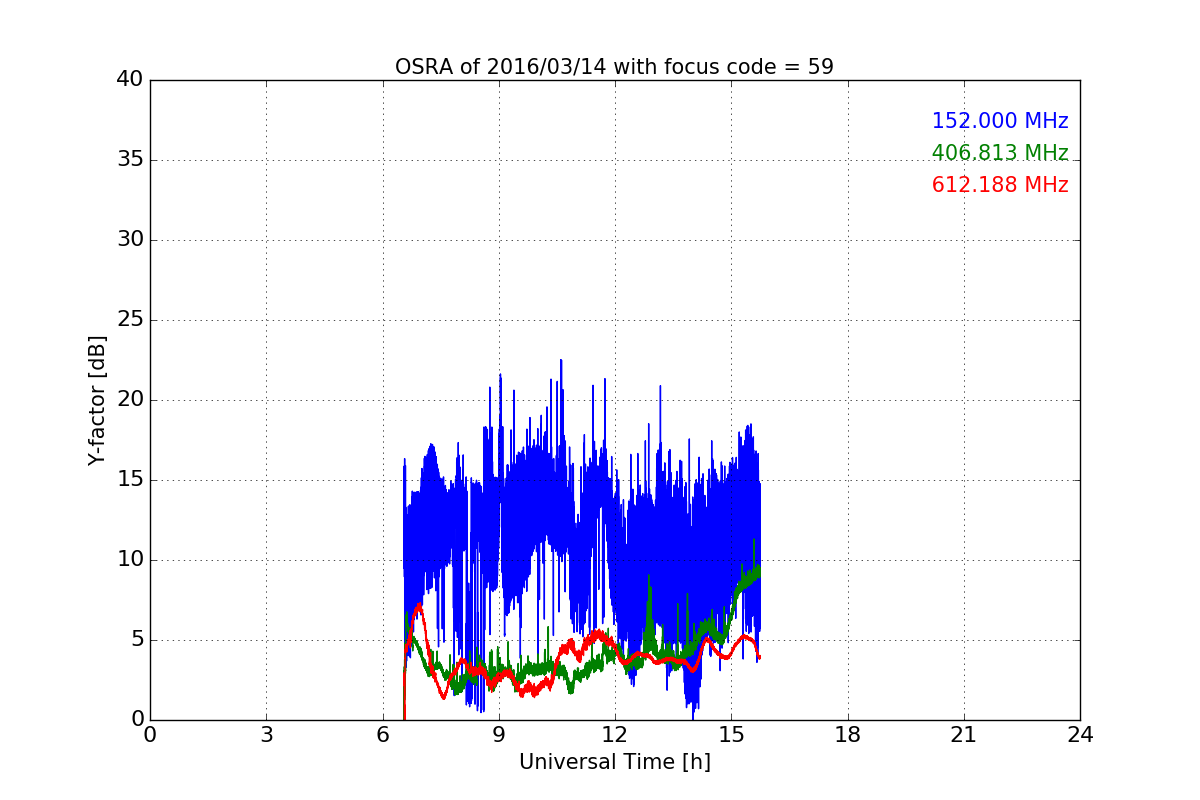The height and width of the screenshot is (800, 1200).
Task: Click the 'Universal Time [h]' axis label
Action: [614, 762]
